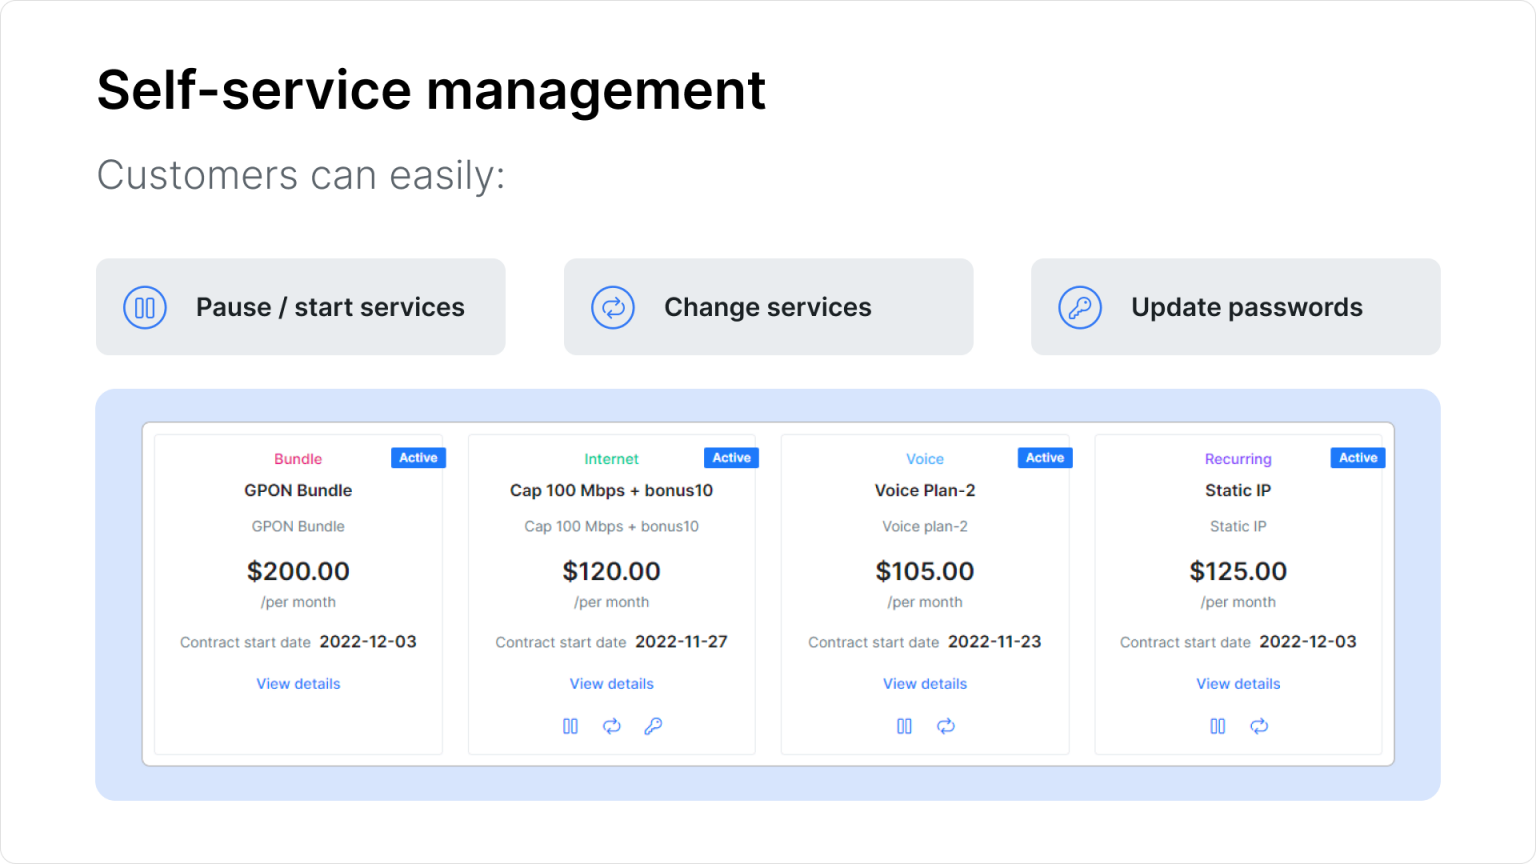Pause the Voice Plan-2 service
Screen dimensions: 1536x864
click(904, 726)
